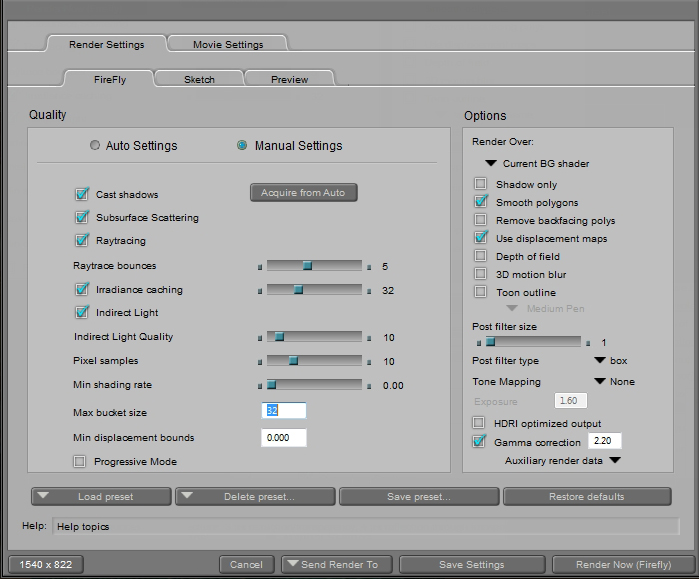
Task: Open Tone Mapping None dropdown
Action: (x=600, y=381)
